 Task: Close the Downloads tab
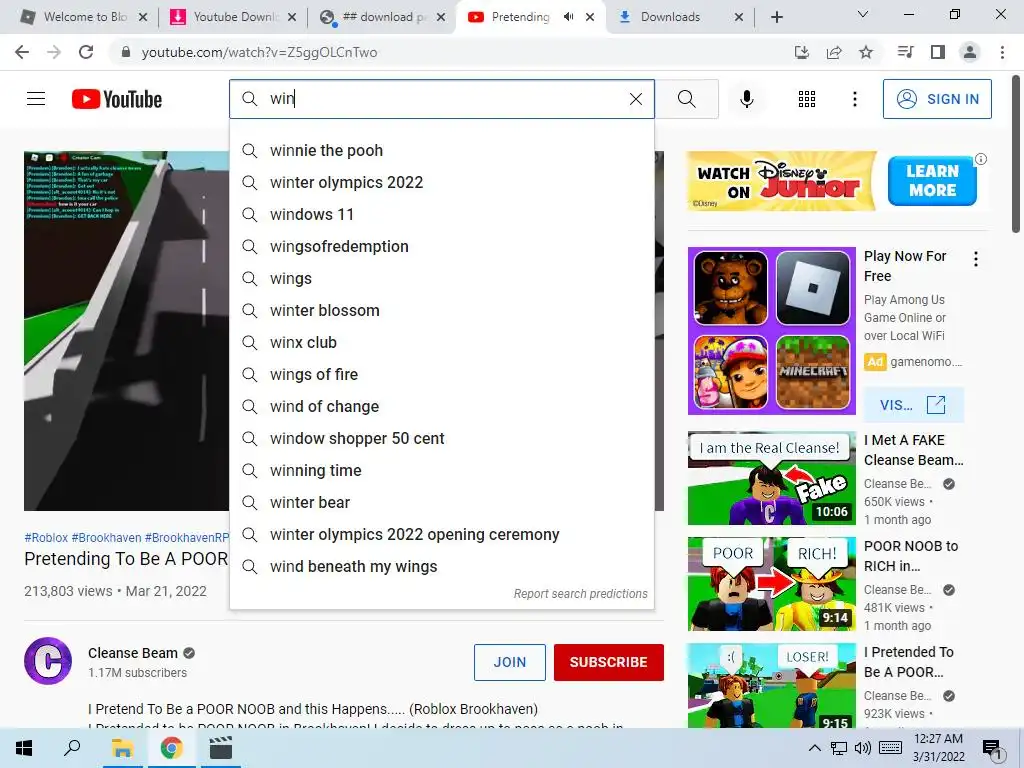pos(739,17)
